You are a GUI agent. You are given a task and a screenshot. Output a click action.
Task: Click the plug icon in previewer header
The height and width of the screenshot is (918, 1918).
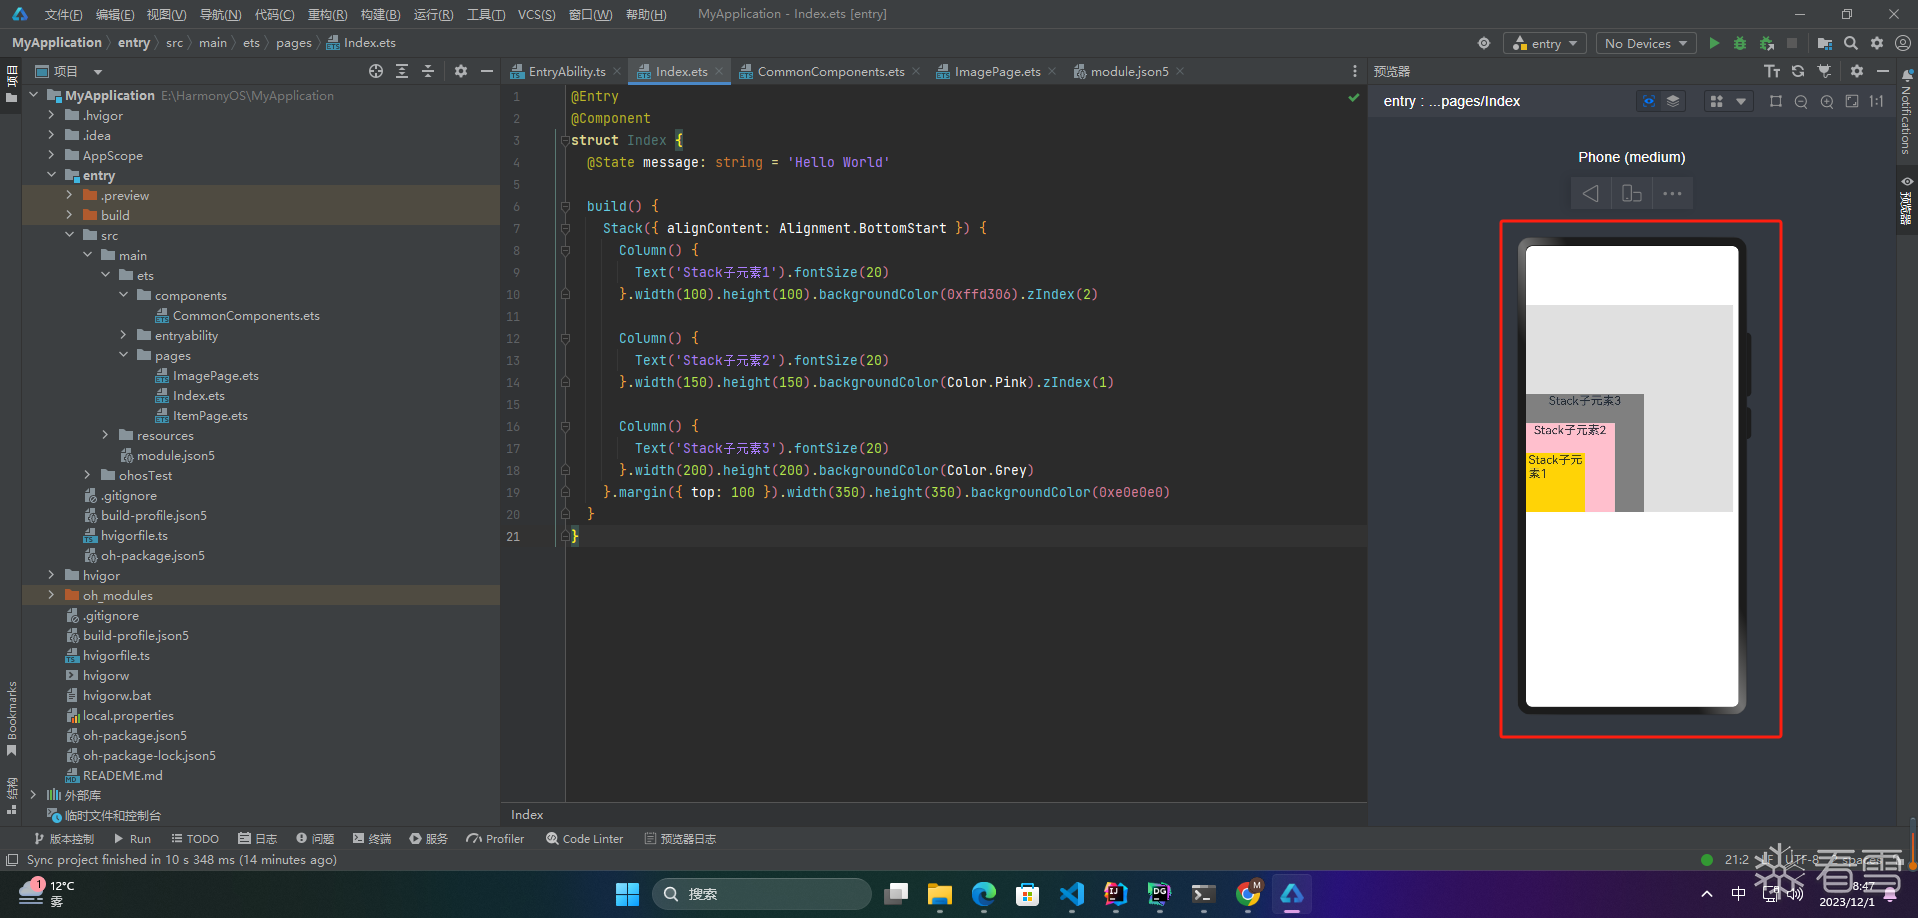tap(1825, 71)
